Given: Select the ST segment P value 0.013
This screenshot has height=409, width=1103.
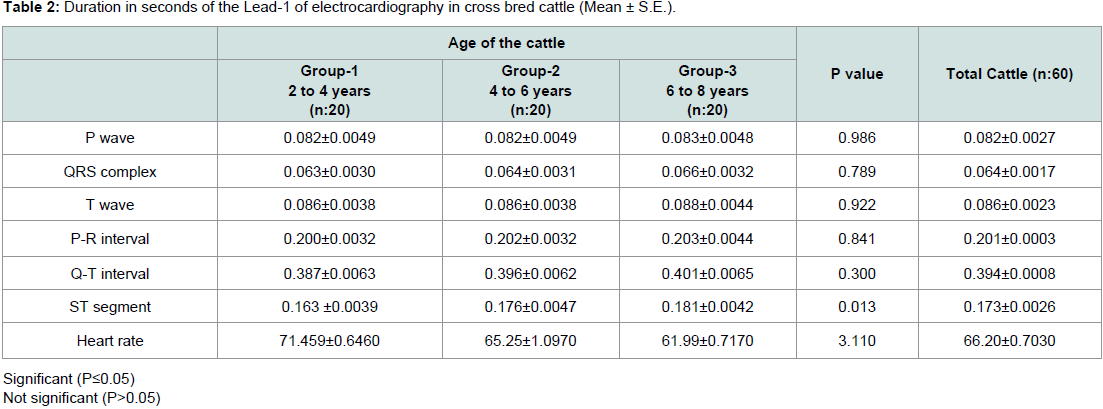Looking at the screenshot, I should click(857, 308).
